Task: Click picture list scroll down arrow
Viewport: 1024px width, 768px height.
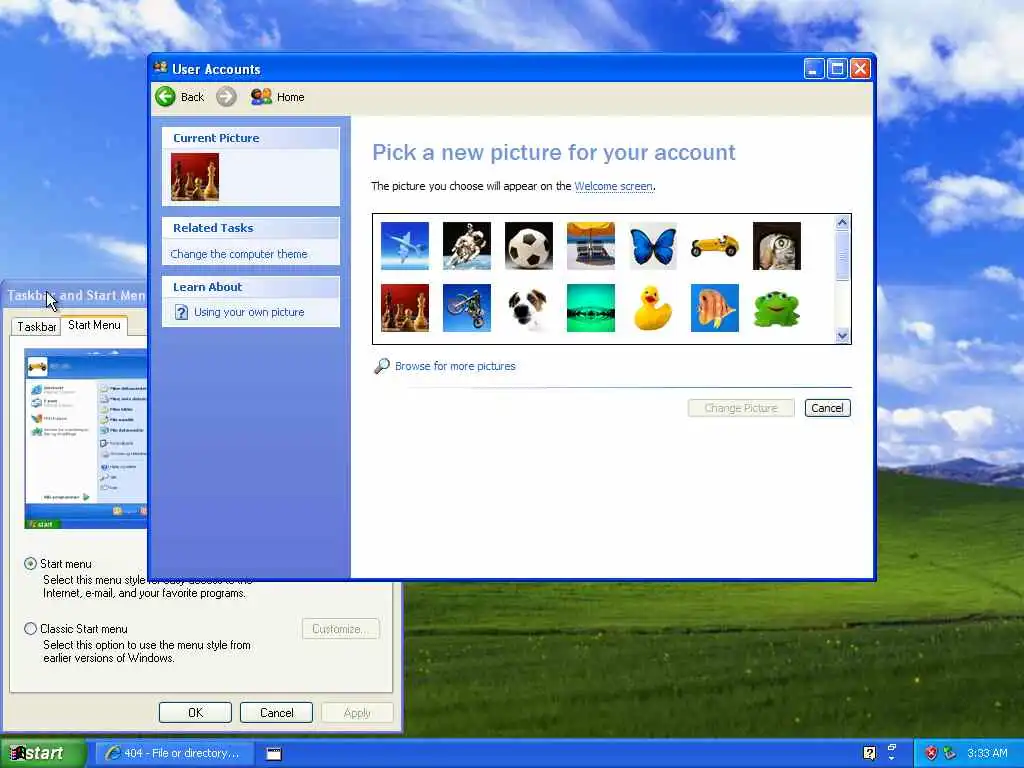Action: click(x=842, y=336)
